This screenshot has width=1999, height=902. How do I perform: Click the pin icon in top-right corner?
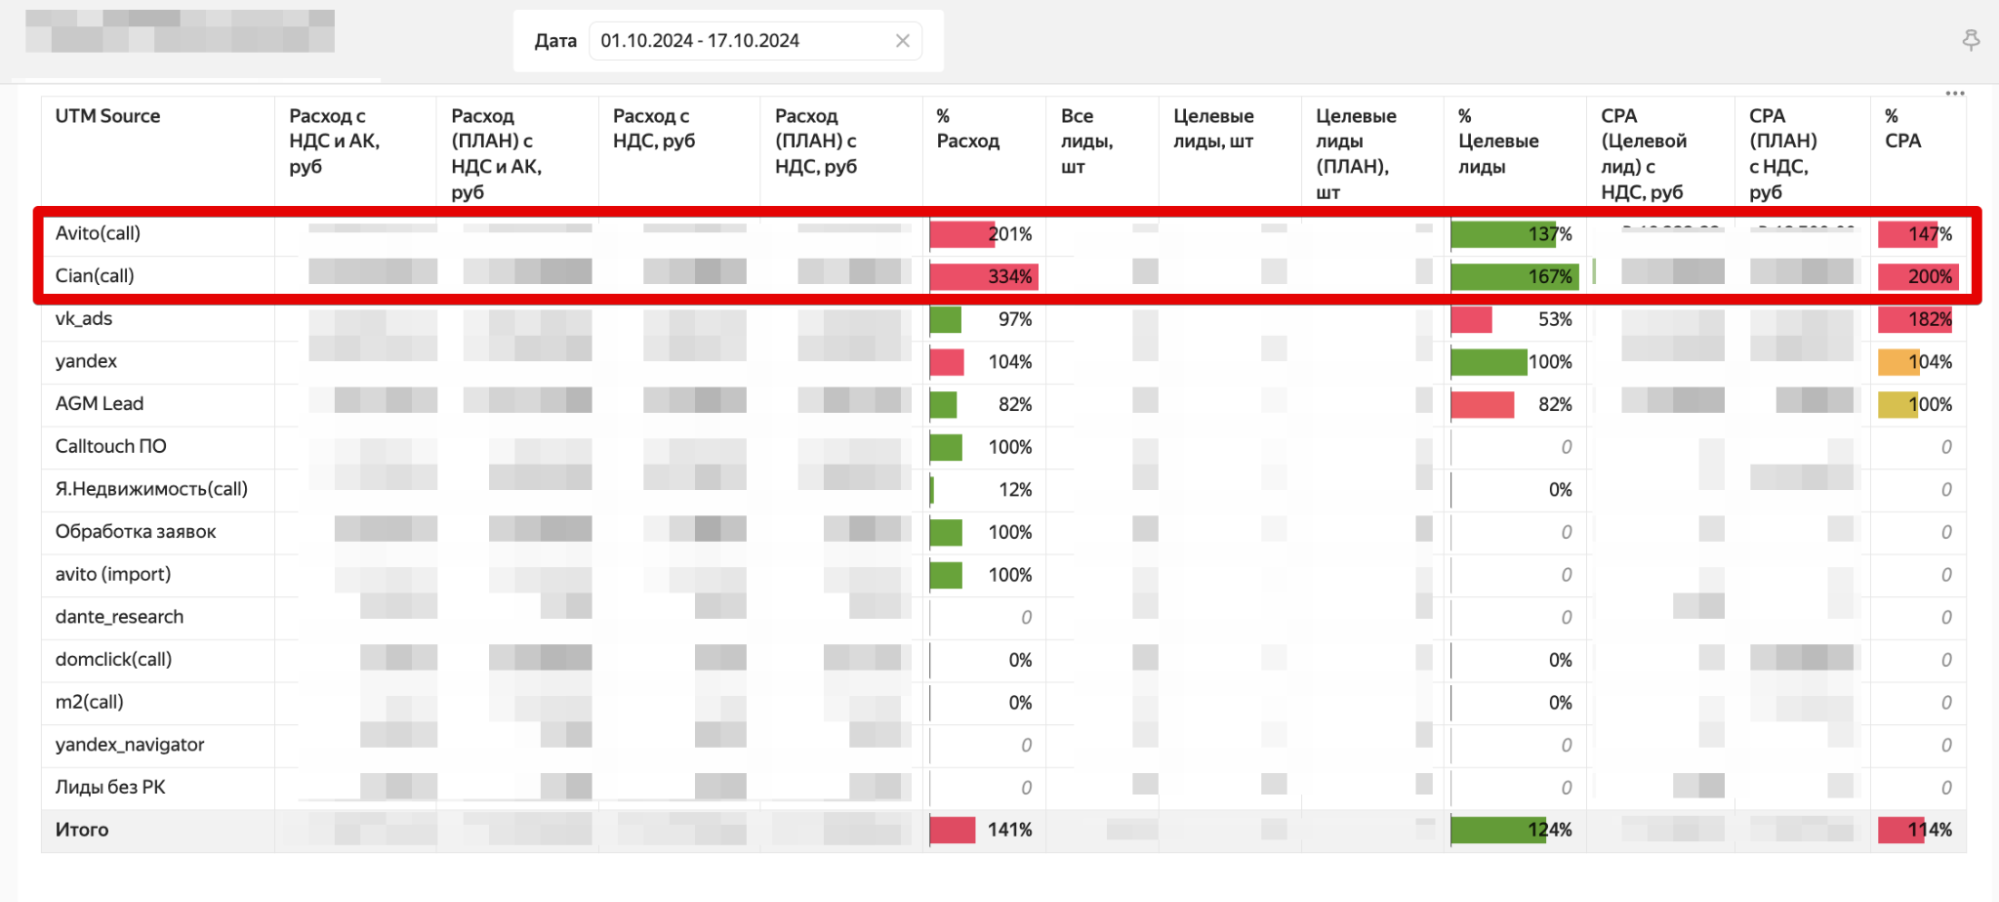coord(1970,40)
